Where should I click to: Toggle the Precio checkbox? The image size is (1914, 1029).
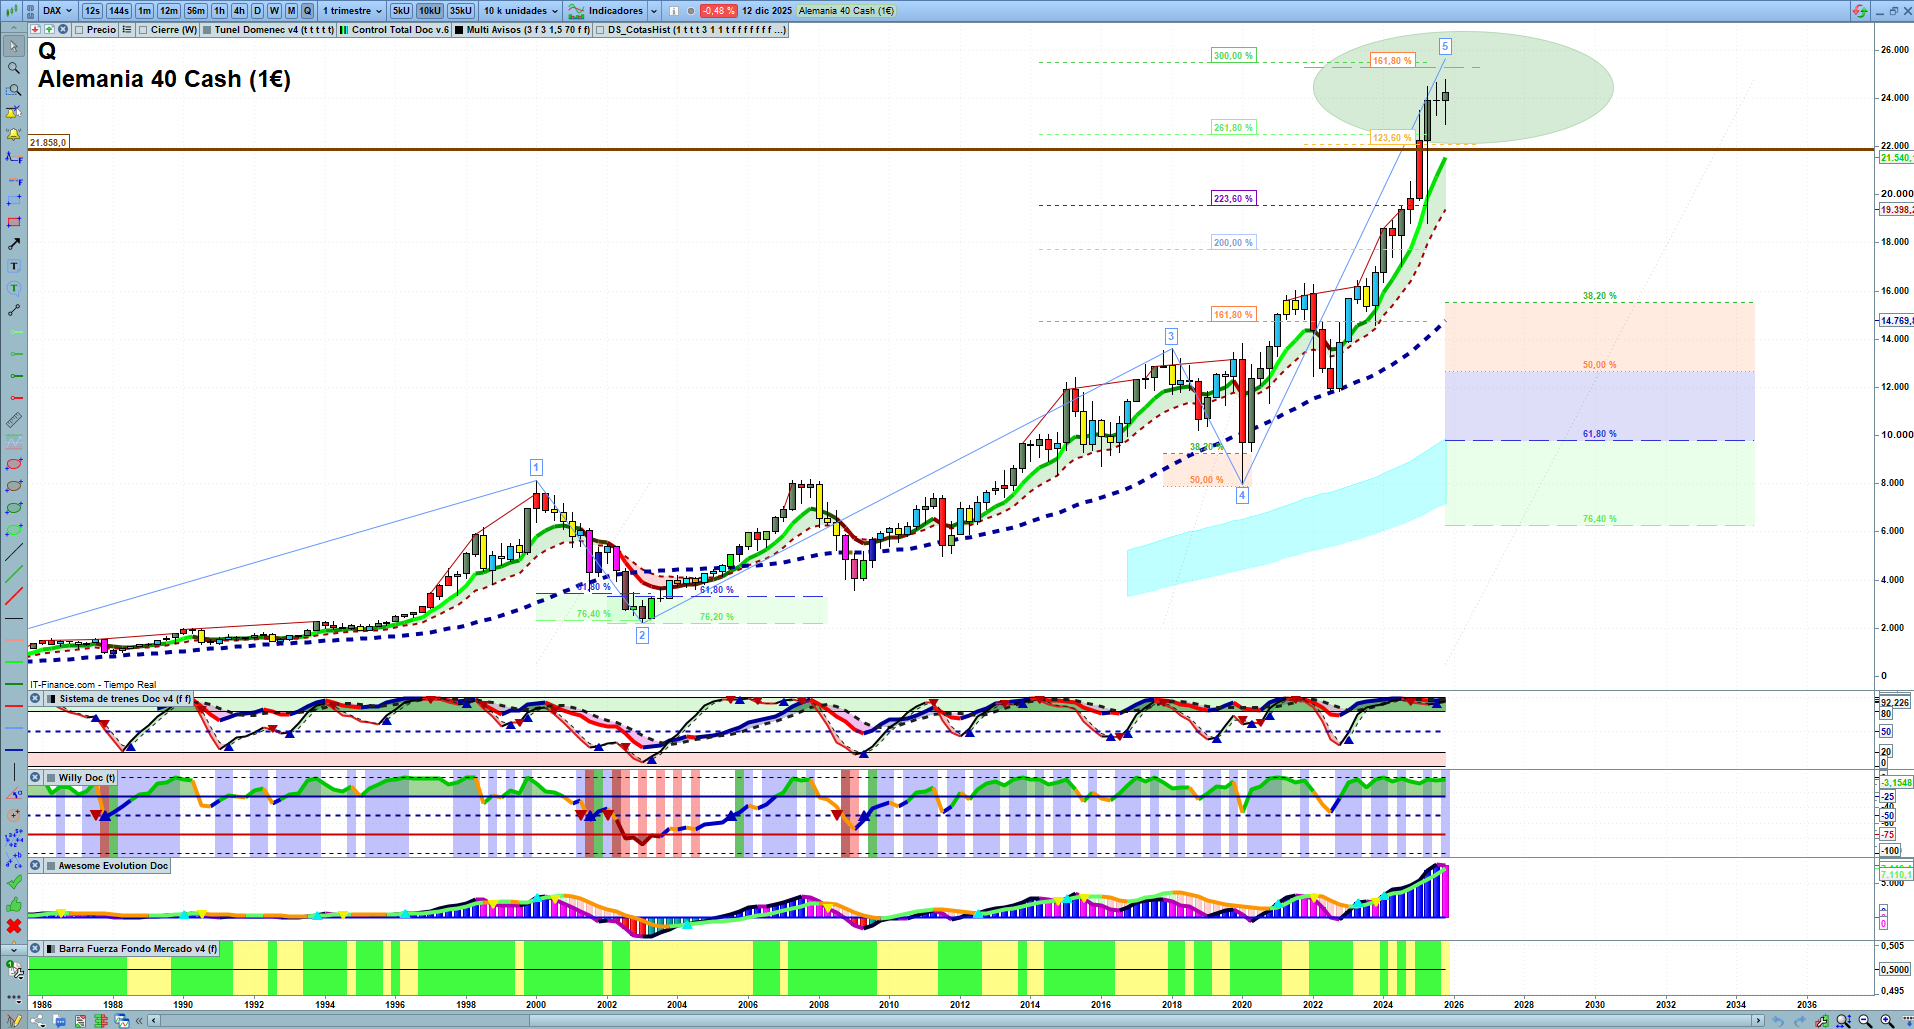79,30
